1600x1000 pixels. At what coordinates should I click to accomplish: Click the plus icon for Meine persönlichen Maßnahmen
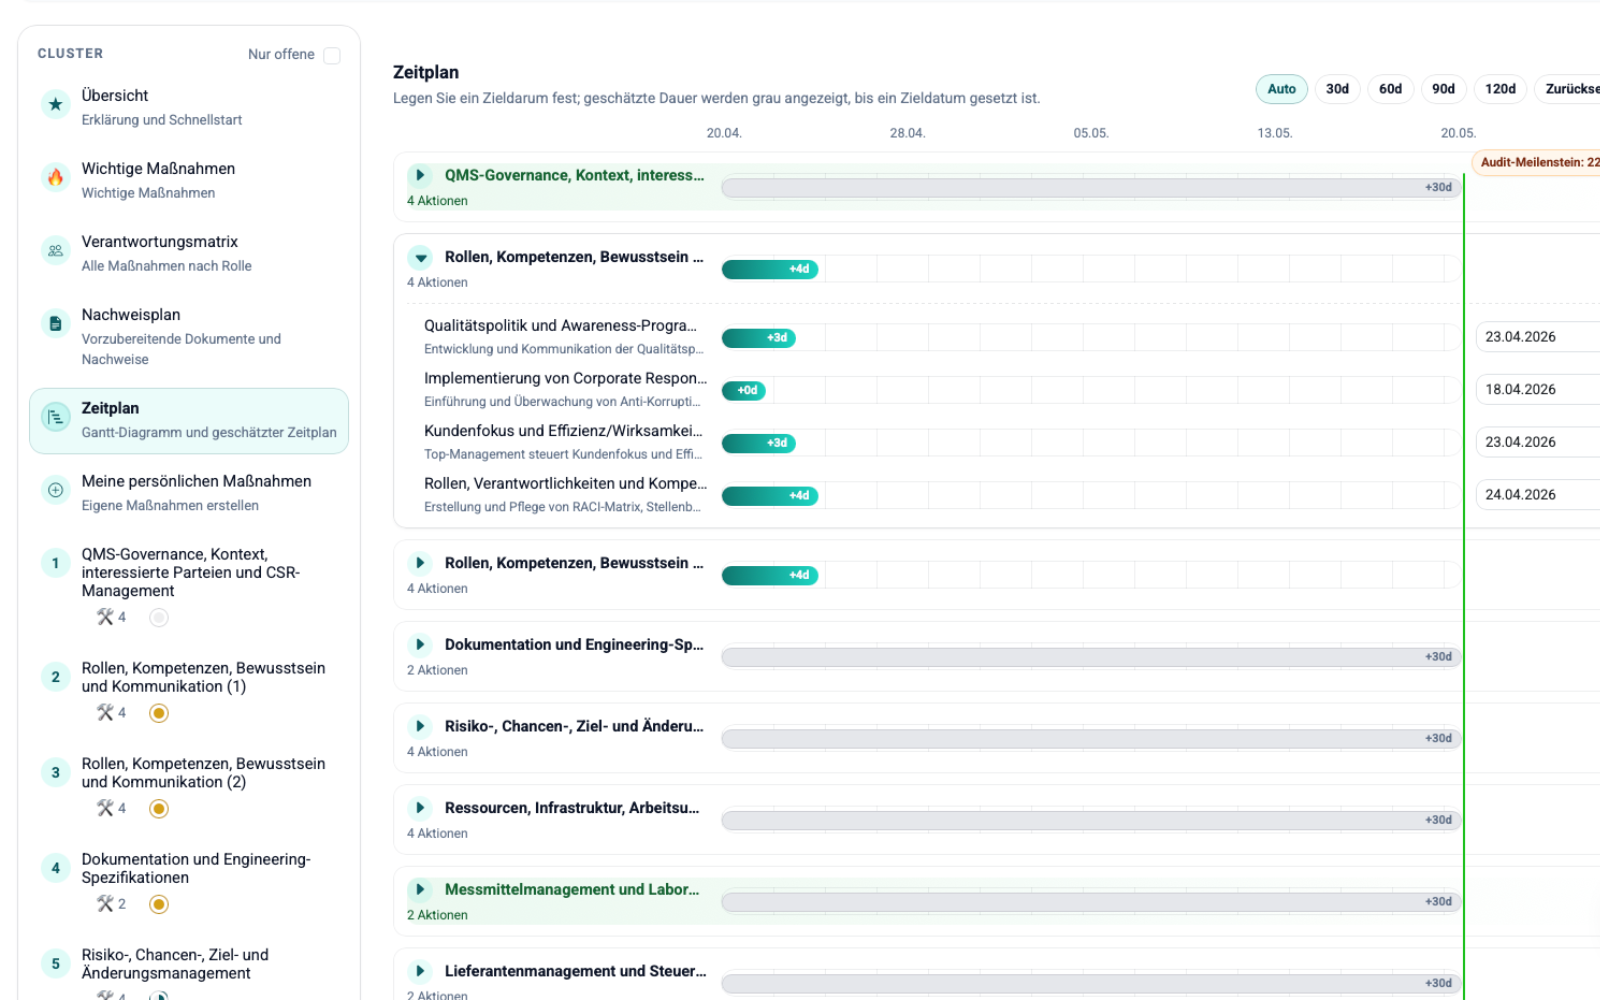coord(56,490)
